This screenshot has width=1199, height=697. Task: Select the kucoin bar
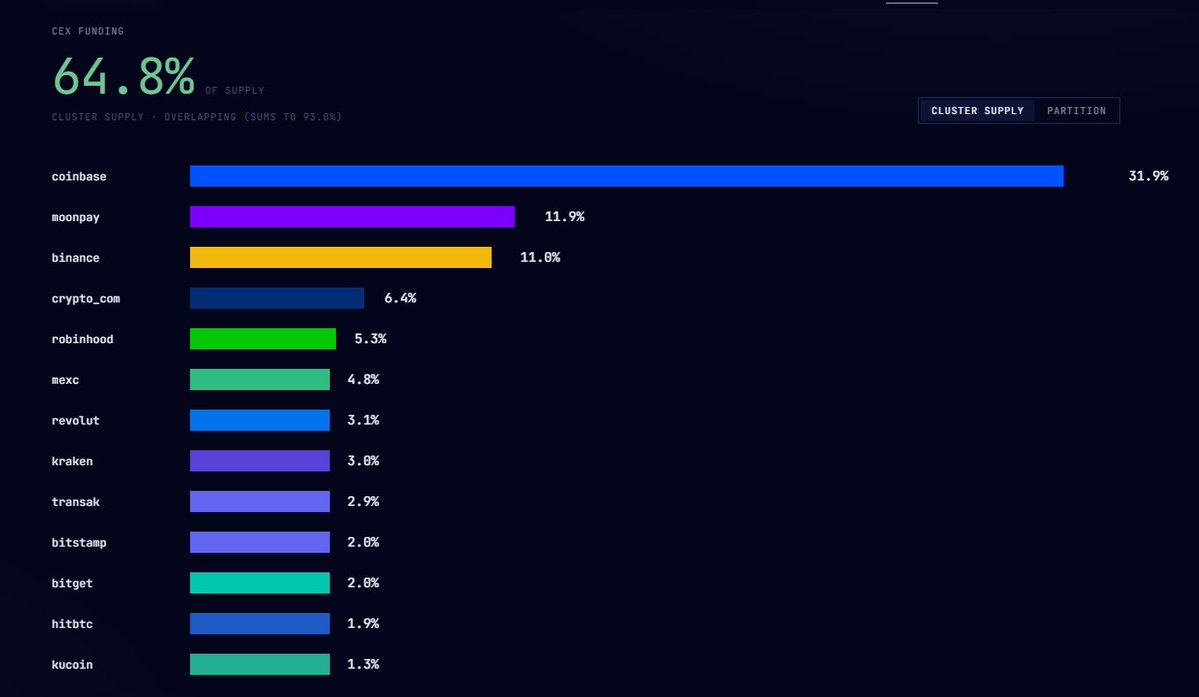pos(259,664)
